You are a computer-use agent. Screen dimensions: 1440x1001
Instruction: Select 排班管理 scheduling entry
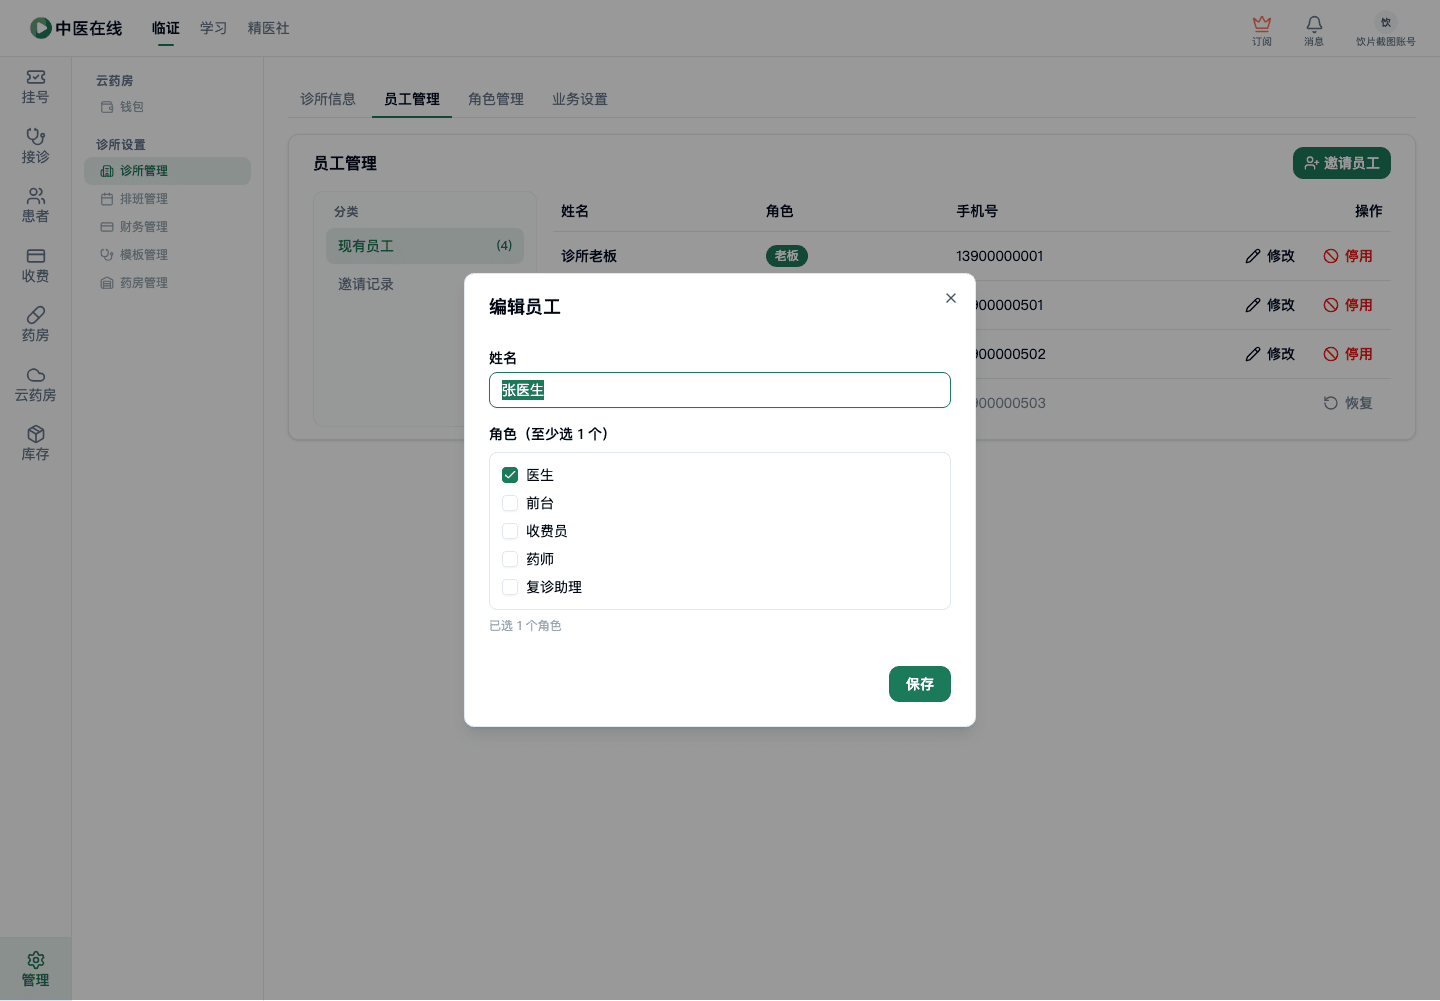167,199
